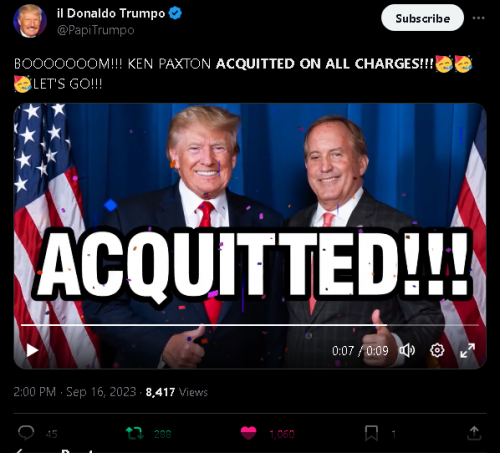The width and height of the screenshot is (500, 453).
Task: Open the three-dot more options menu
Action: [x=478, y=18]
